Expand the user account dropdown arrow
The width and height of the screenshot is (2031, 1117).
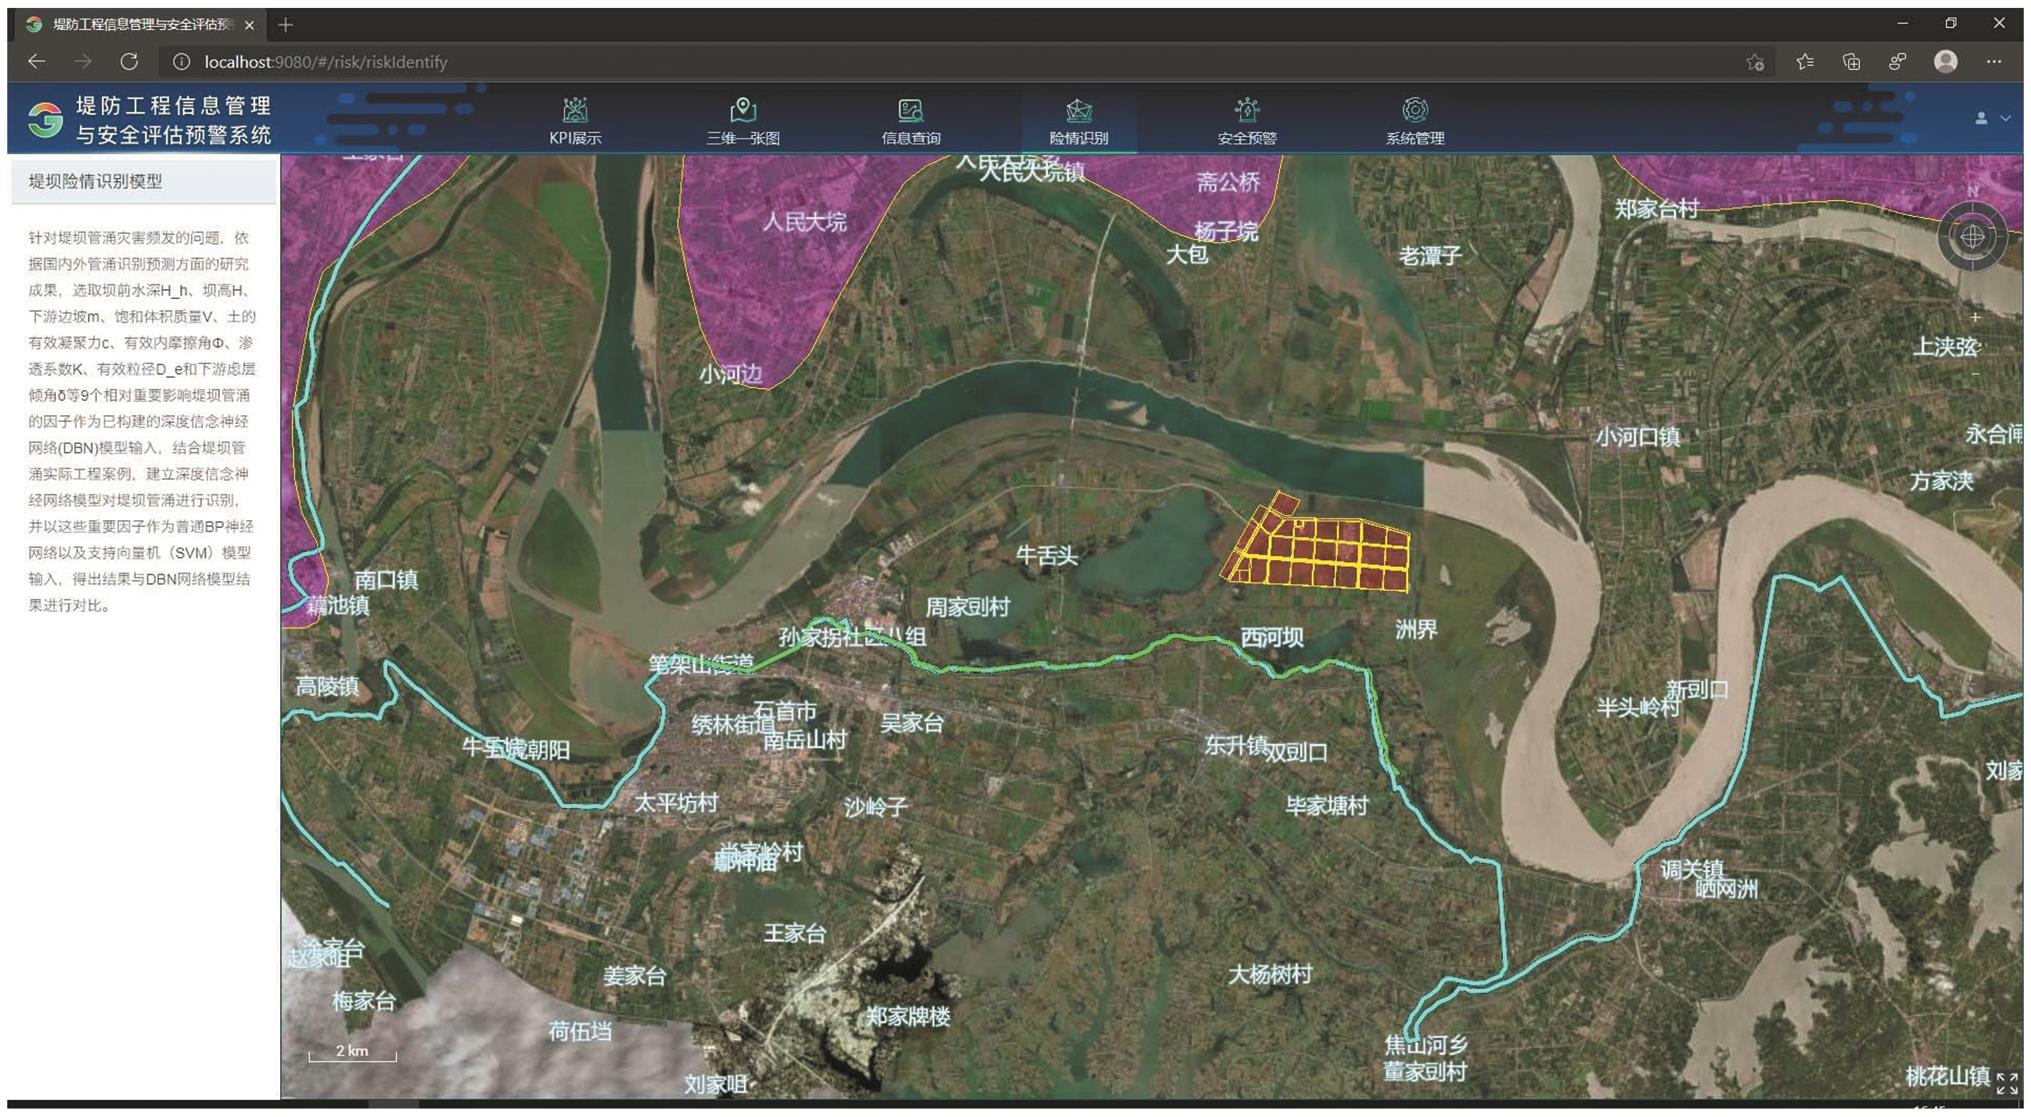point(2005,118)
